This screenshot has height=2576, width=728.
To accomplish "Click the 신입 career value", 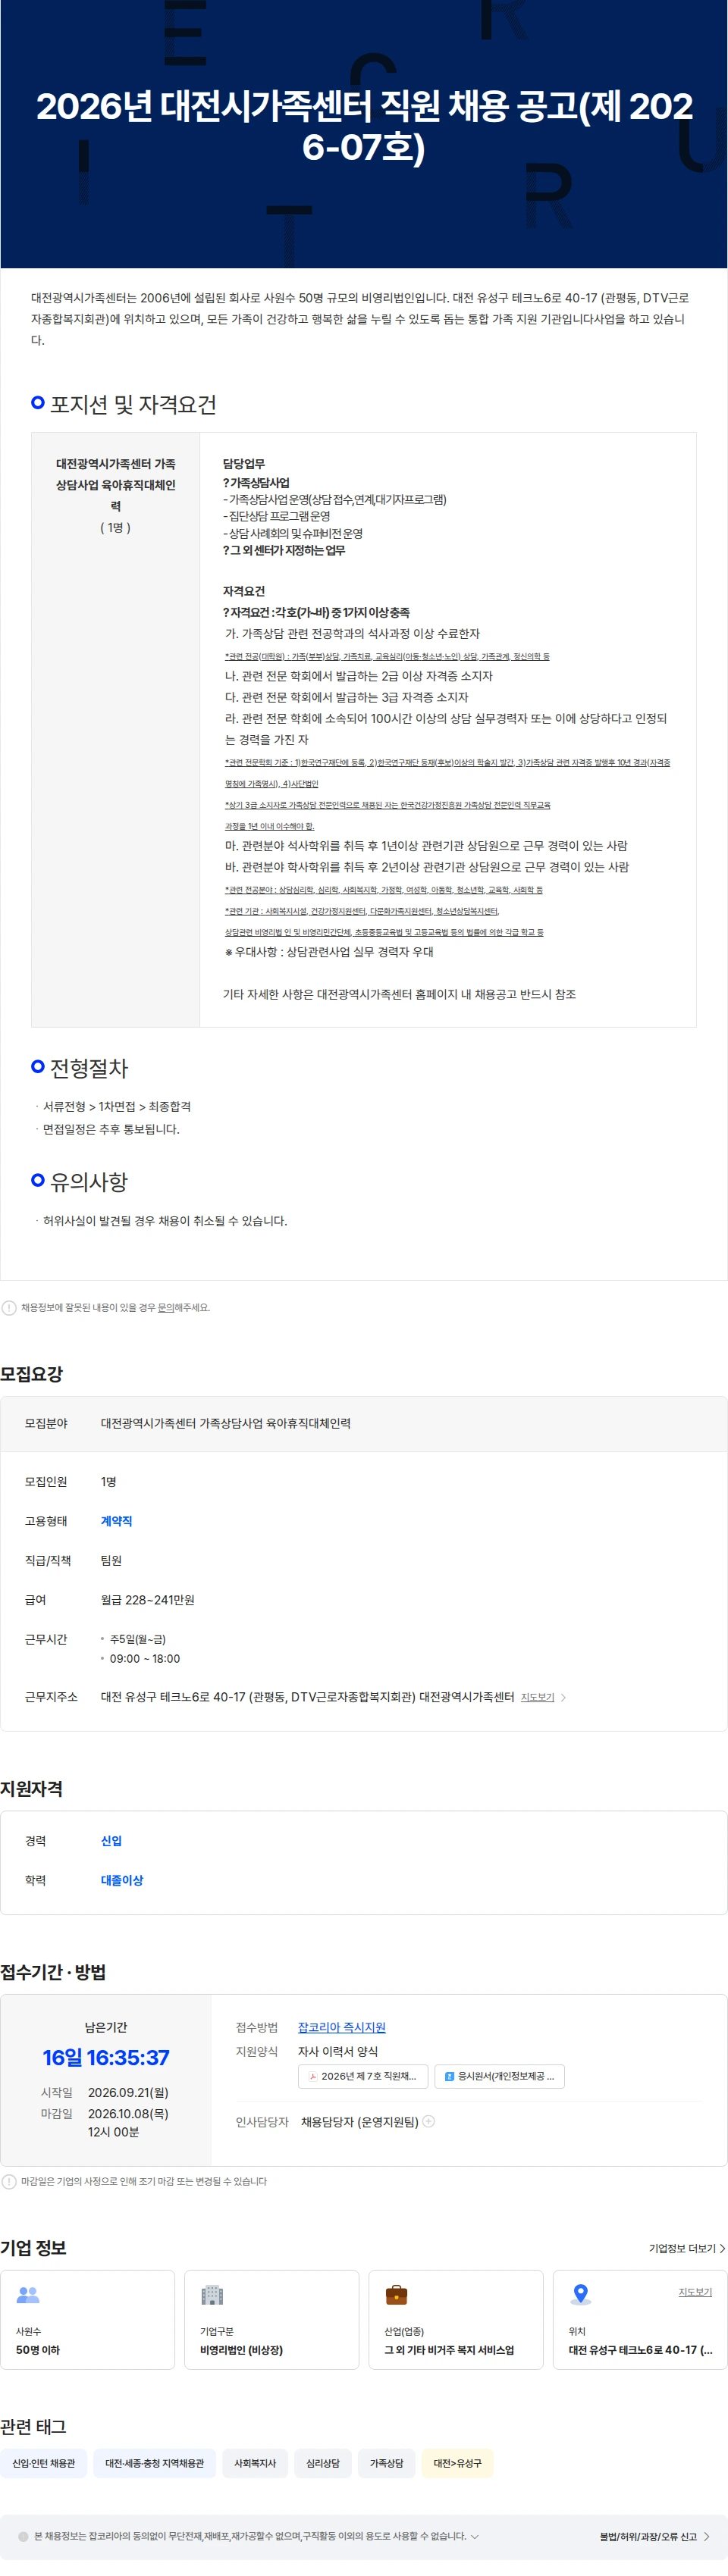I will pos(111,1840).
